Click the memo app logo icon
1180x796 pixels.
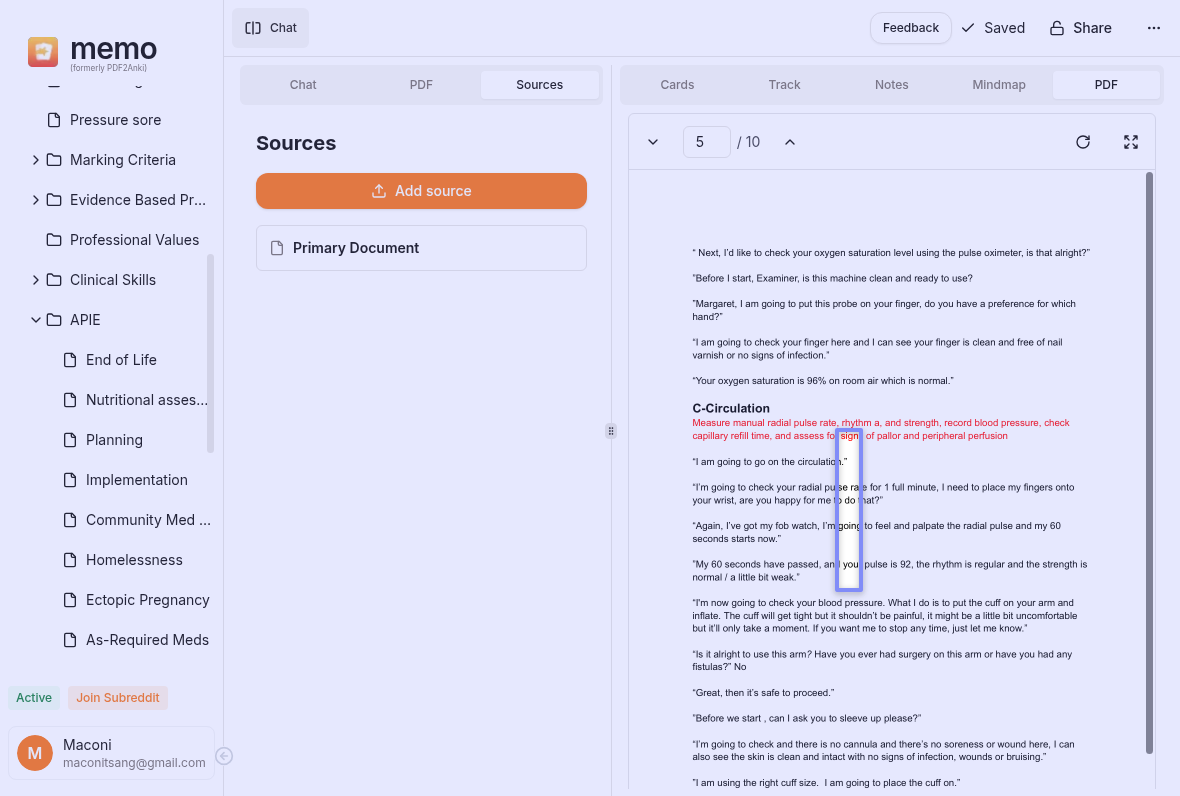point(43,52)
